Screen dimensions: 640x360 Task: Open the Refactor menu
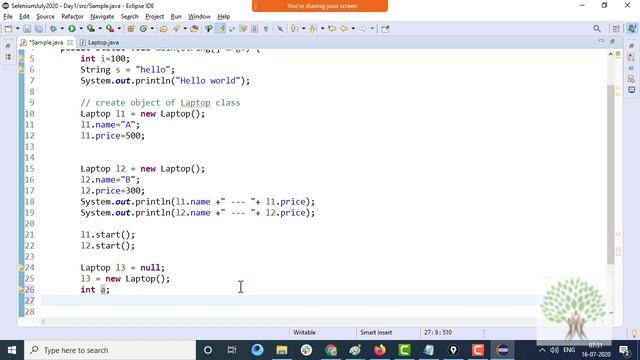72,16
